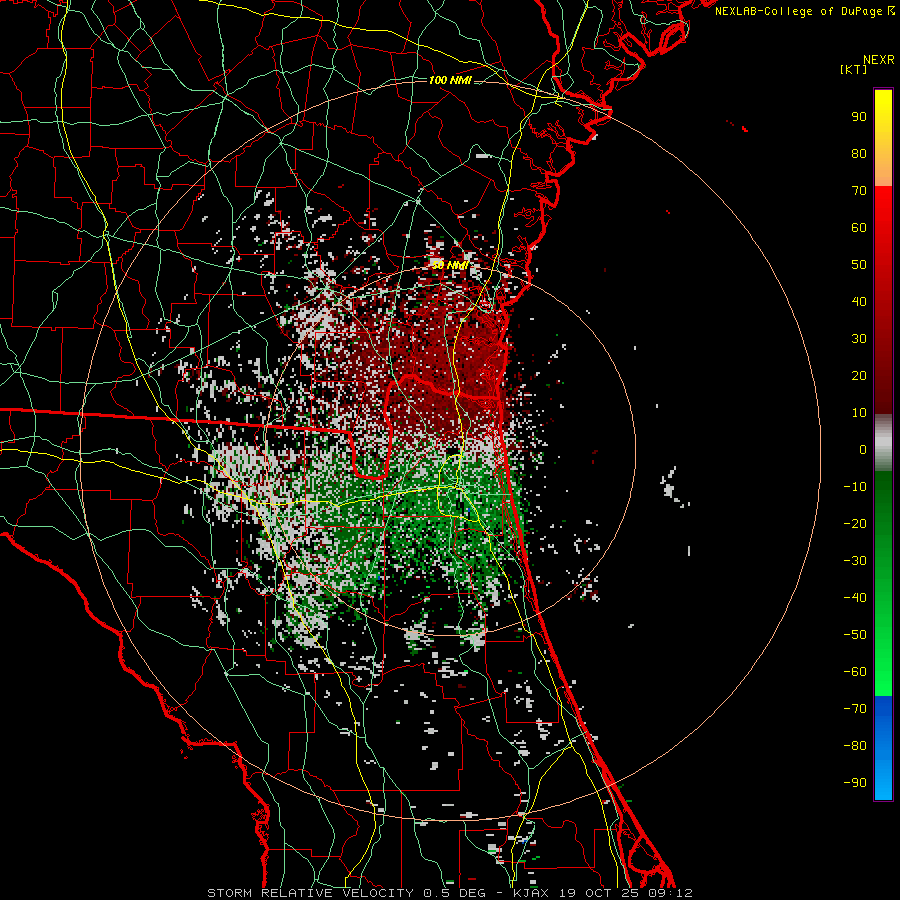Select the positive 70 scale value
This screenshot has height=900, width=900.
(x=859, y=191)
